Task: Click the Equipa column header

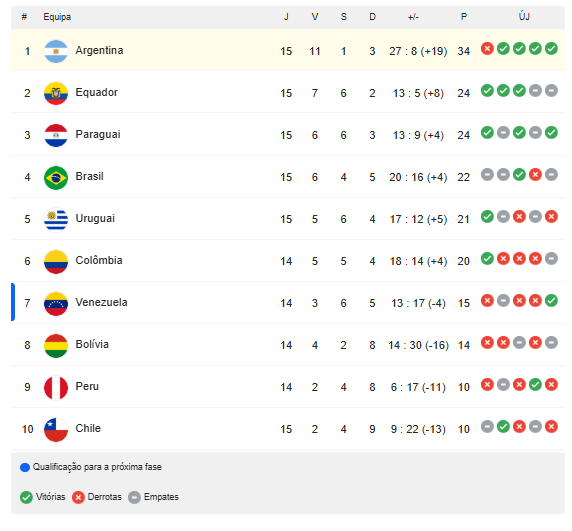Action: (57, 17)
